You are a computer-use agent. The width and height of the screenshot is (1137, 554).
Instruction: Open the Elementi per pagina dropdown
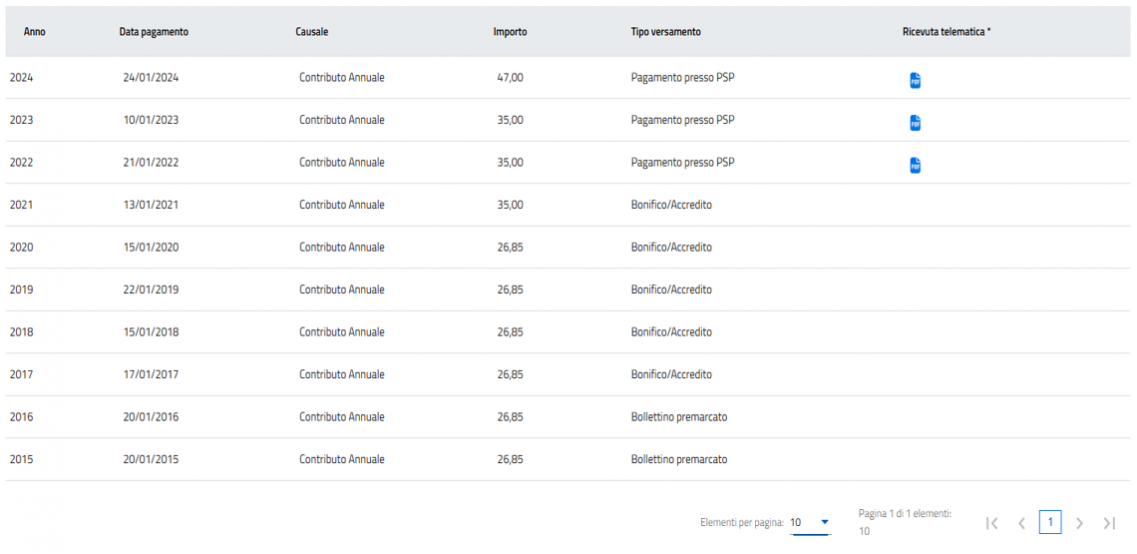click(x=810, y=523)
